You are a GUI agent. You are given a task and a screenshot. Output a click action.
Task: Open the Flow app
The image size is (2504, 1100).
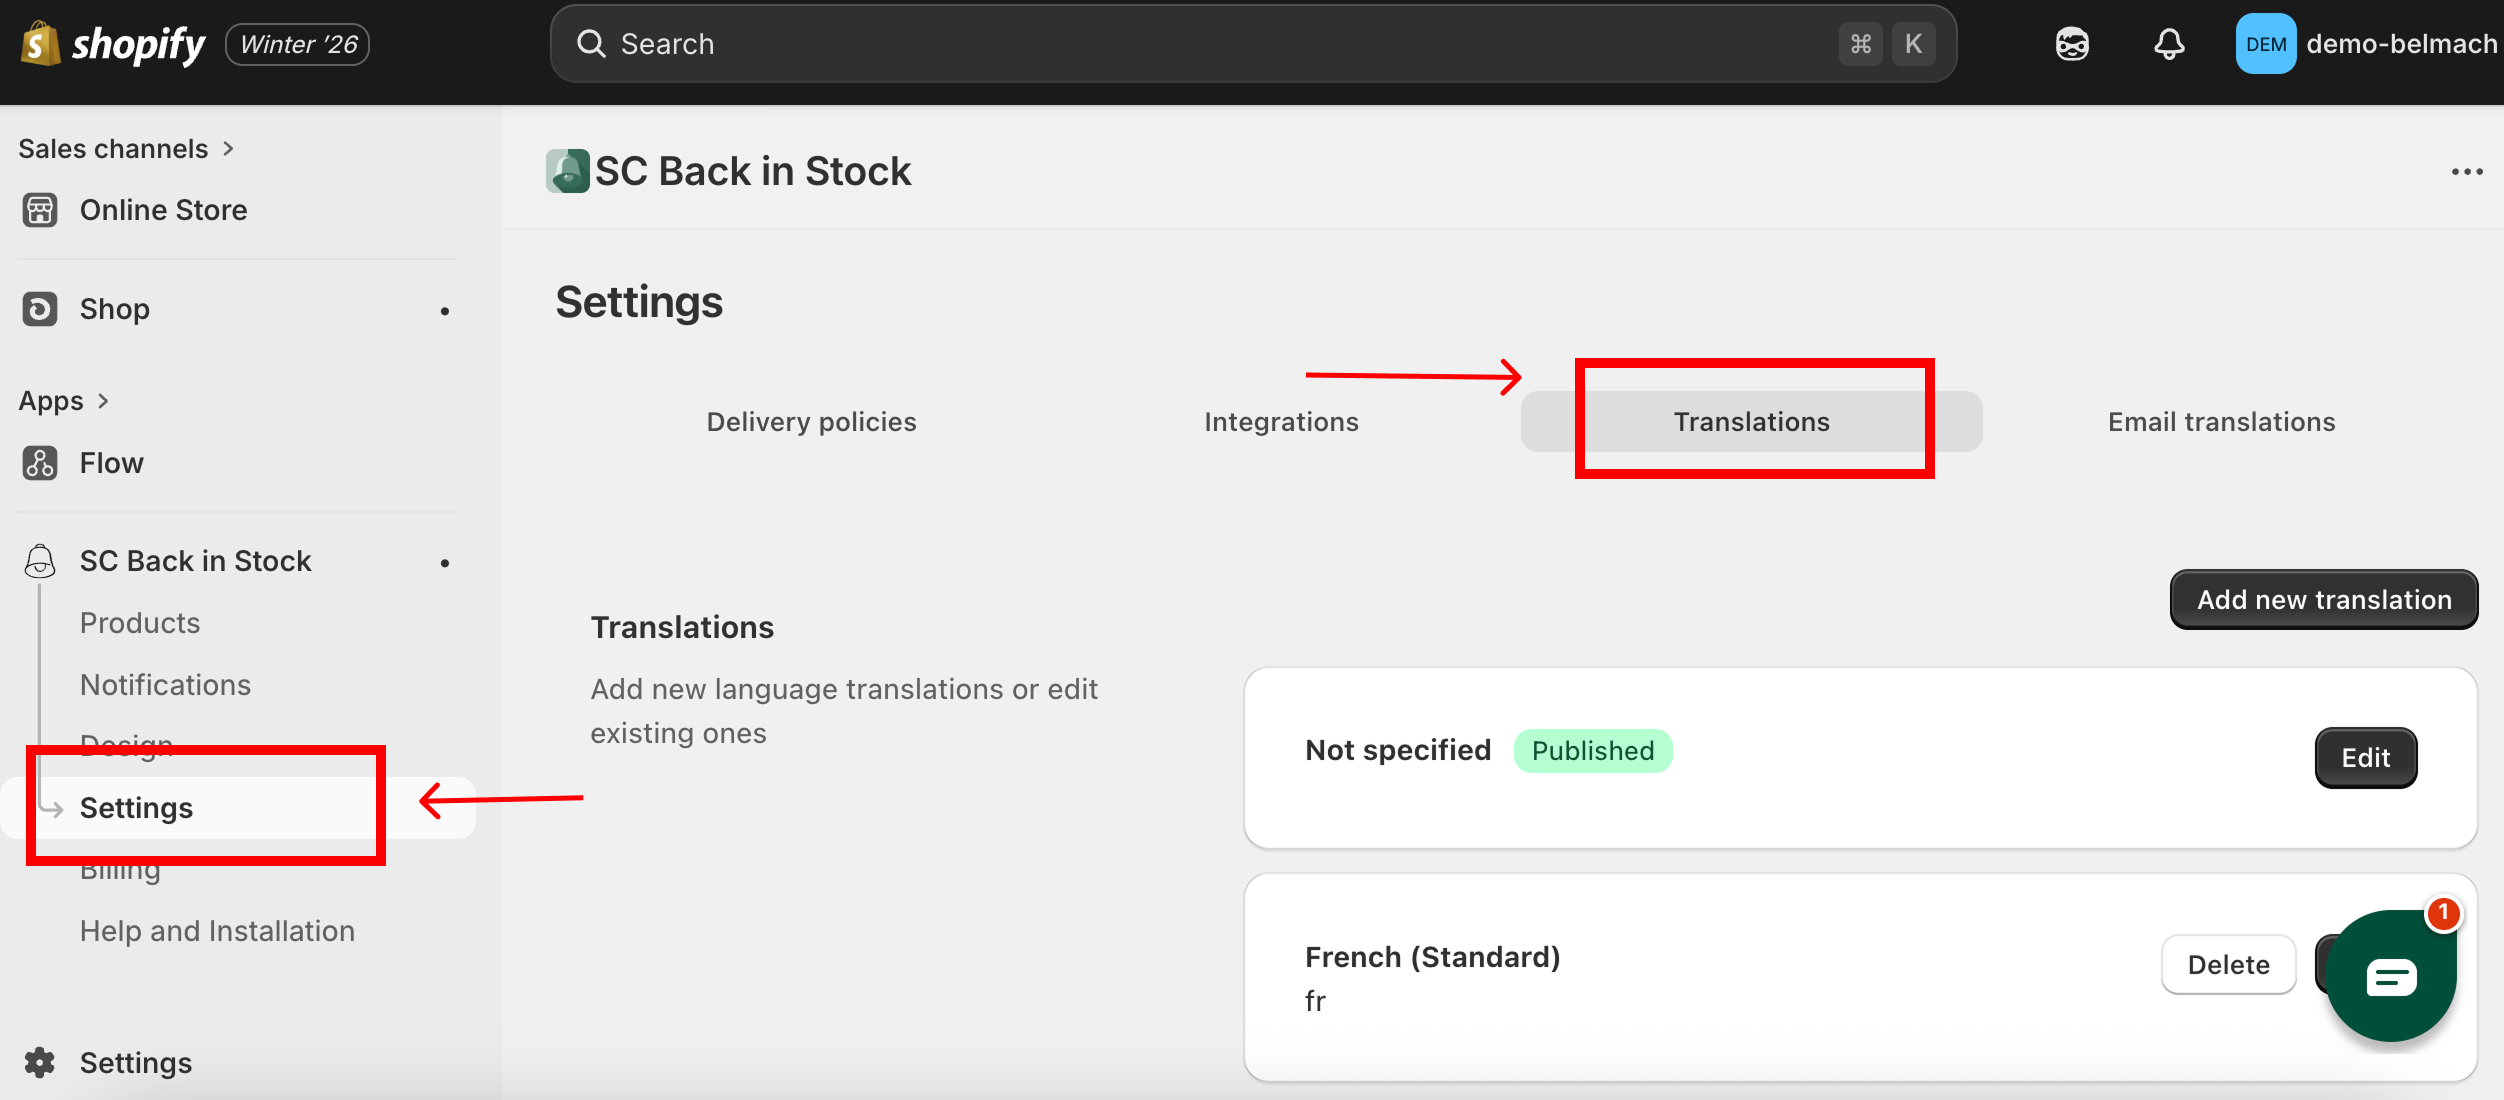tap(111, 463)
